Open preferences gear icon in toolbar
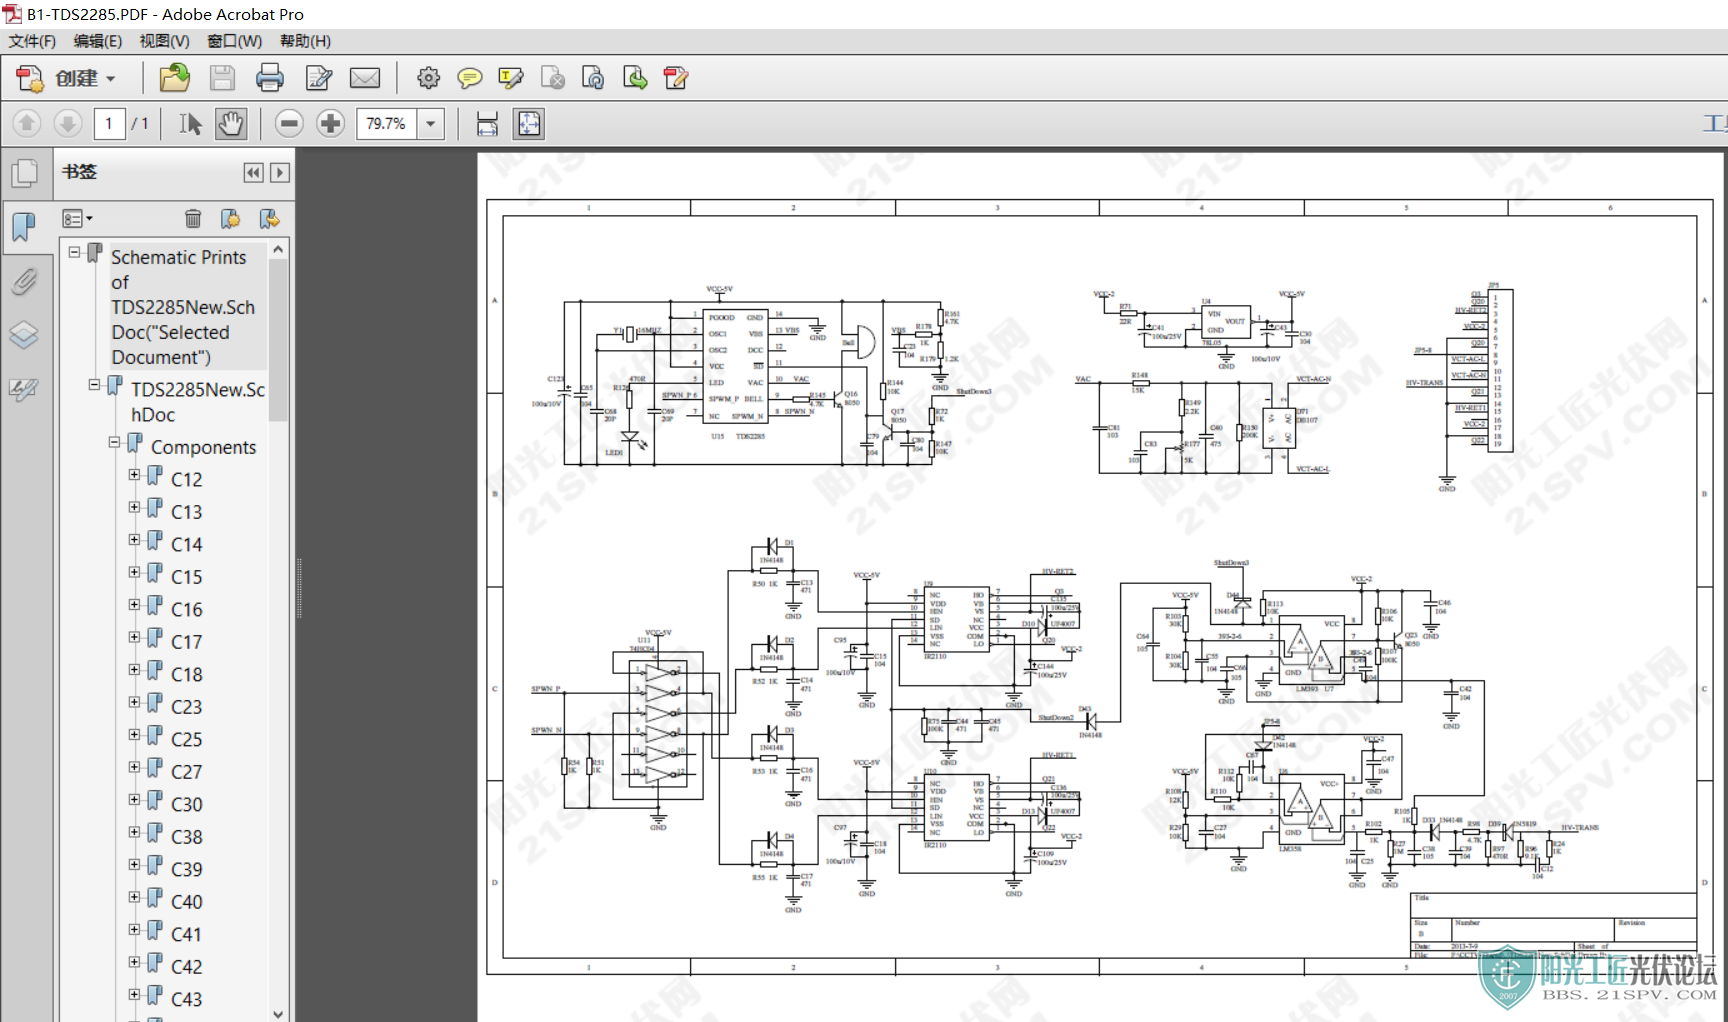1728x1022 pixels. (x=428, y=78)
